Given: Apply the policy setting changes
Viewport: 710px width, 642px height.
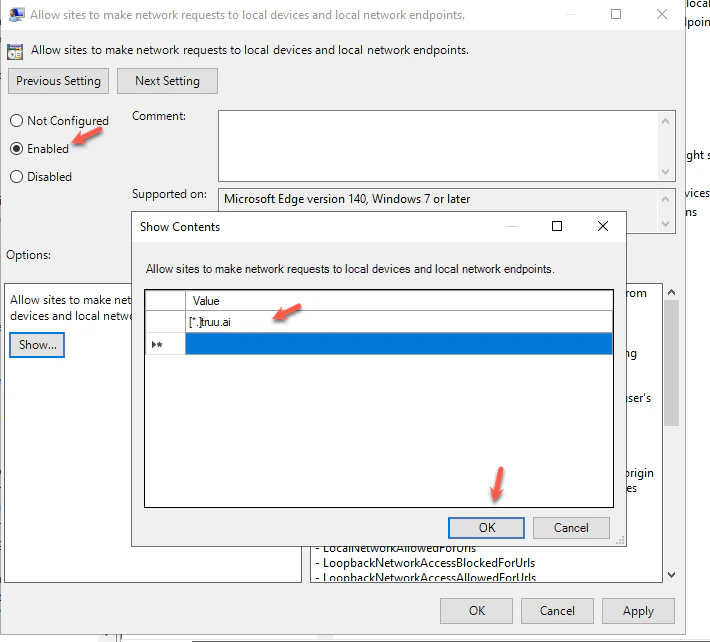Looking at the screenshot, I should click(x=638, y=611).
